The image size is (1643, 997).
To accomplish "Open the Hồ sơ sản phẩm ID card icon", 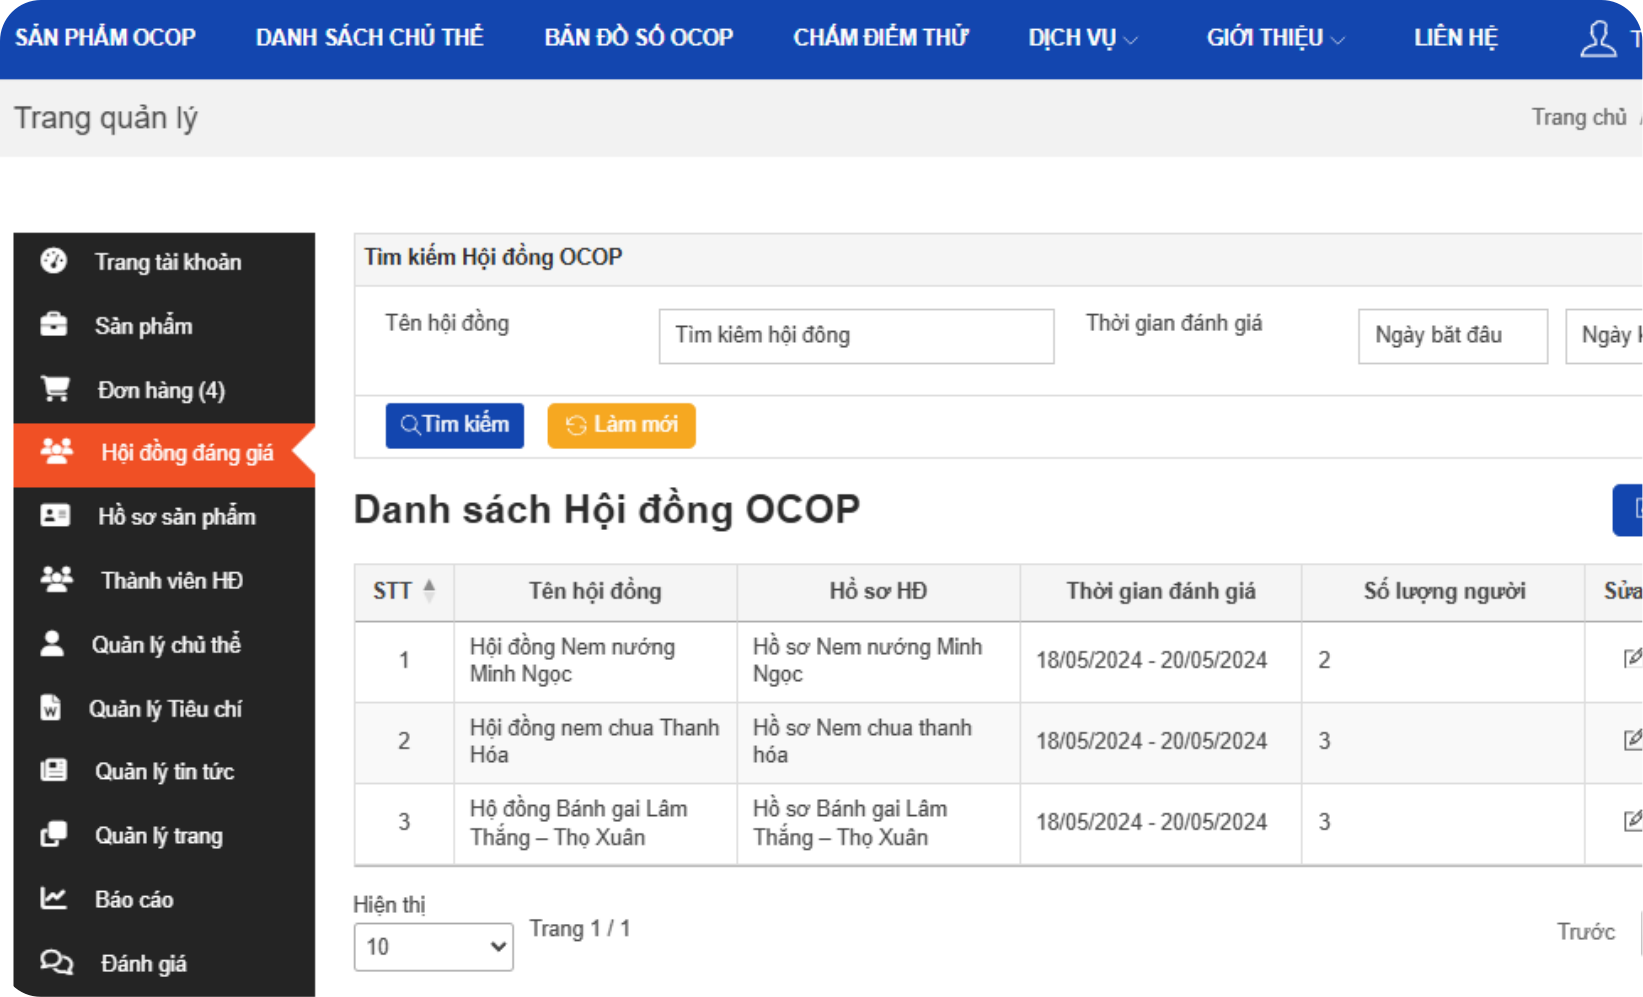I will point(55,516).
